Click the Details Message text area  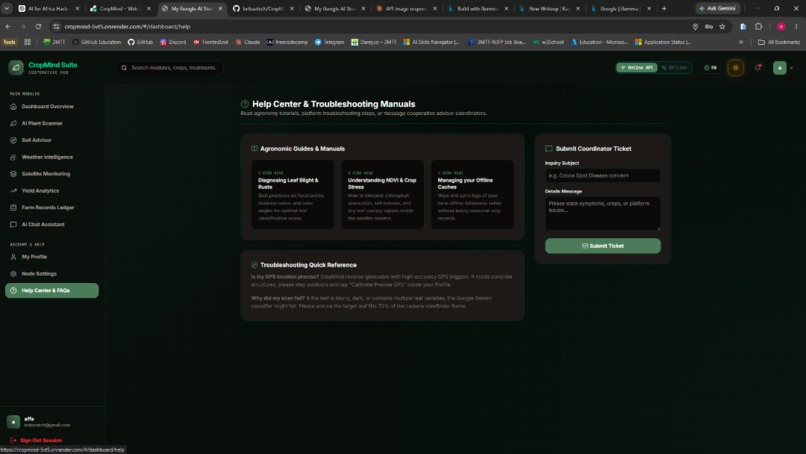[x=602, y=213]
